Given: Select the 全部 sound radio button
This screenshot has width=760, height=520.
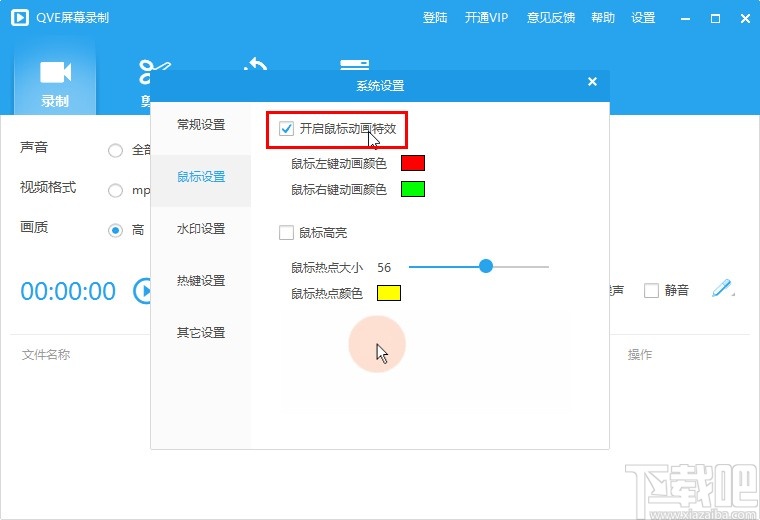Looking at the screenshot, I should click(115, 151).
